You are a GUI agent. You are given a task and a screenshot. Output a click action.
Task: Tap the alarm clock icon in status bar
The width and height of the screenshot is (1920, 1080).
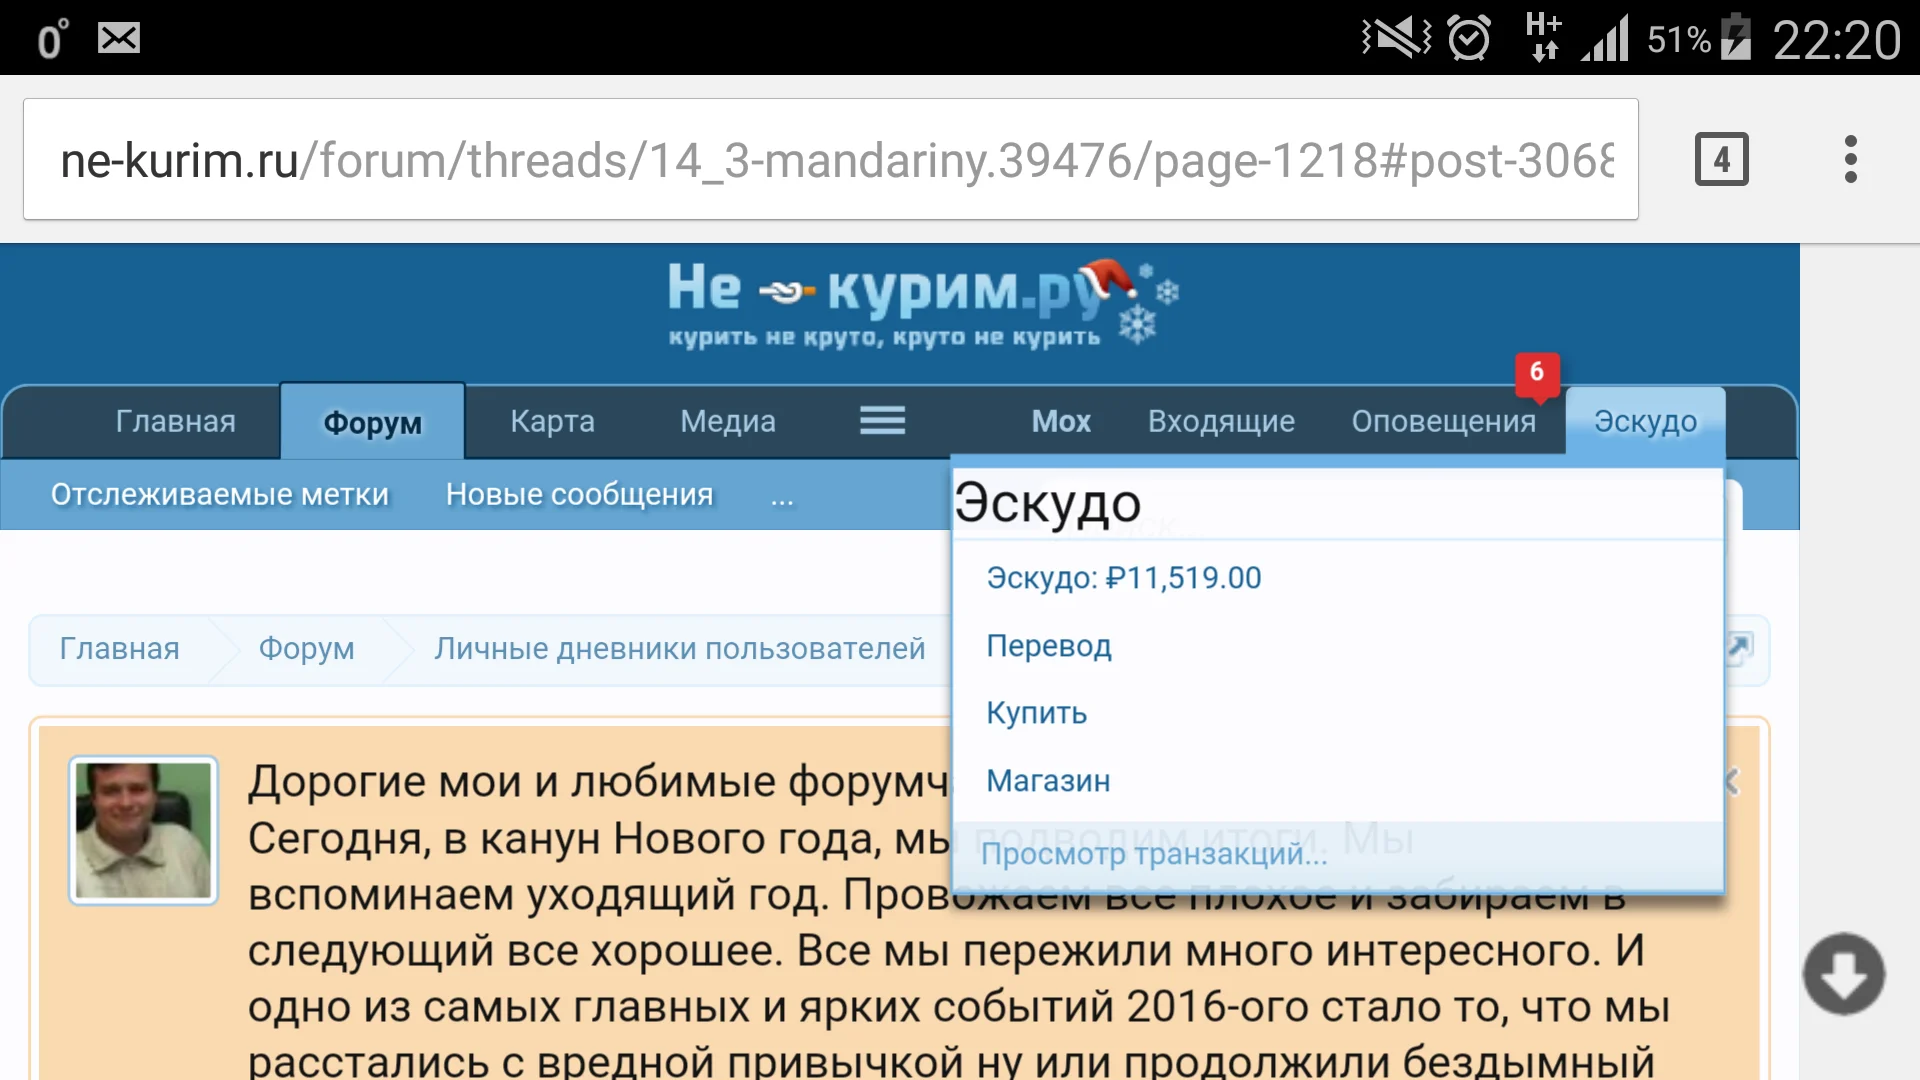[1469, 39]
